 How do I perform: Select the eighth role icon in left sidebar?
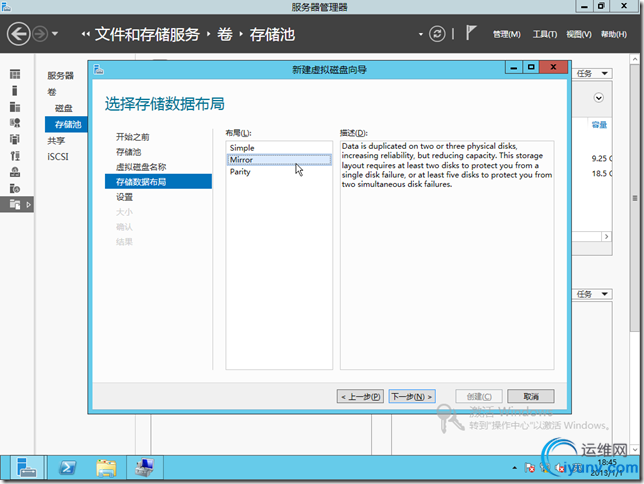(x=15, y=188)
